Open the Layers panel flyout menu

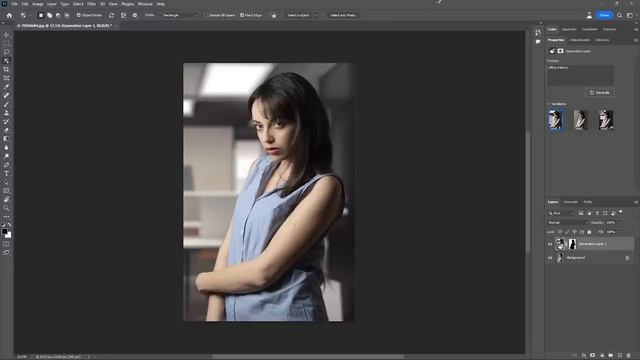click(x=636, y=202)
